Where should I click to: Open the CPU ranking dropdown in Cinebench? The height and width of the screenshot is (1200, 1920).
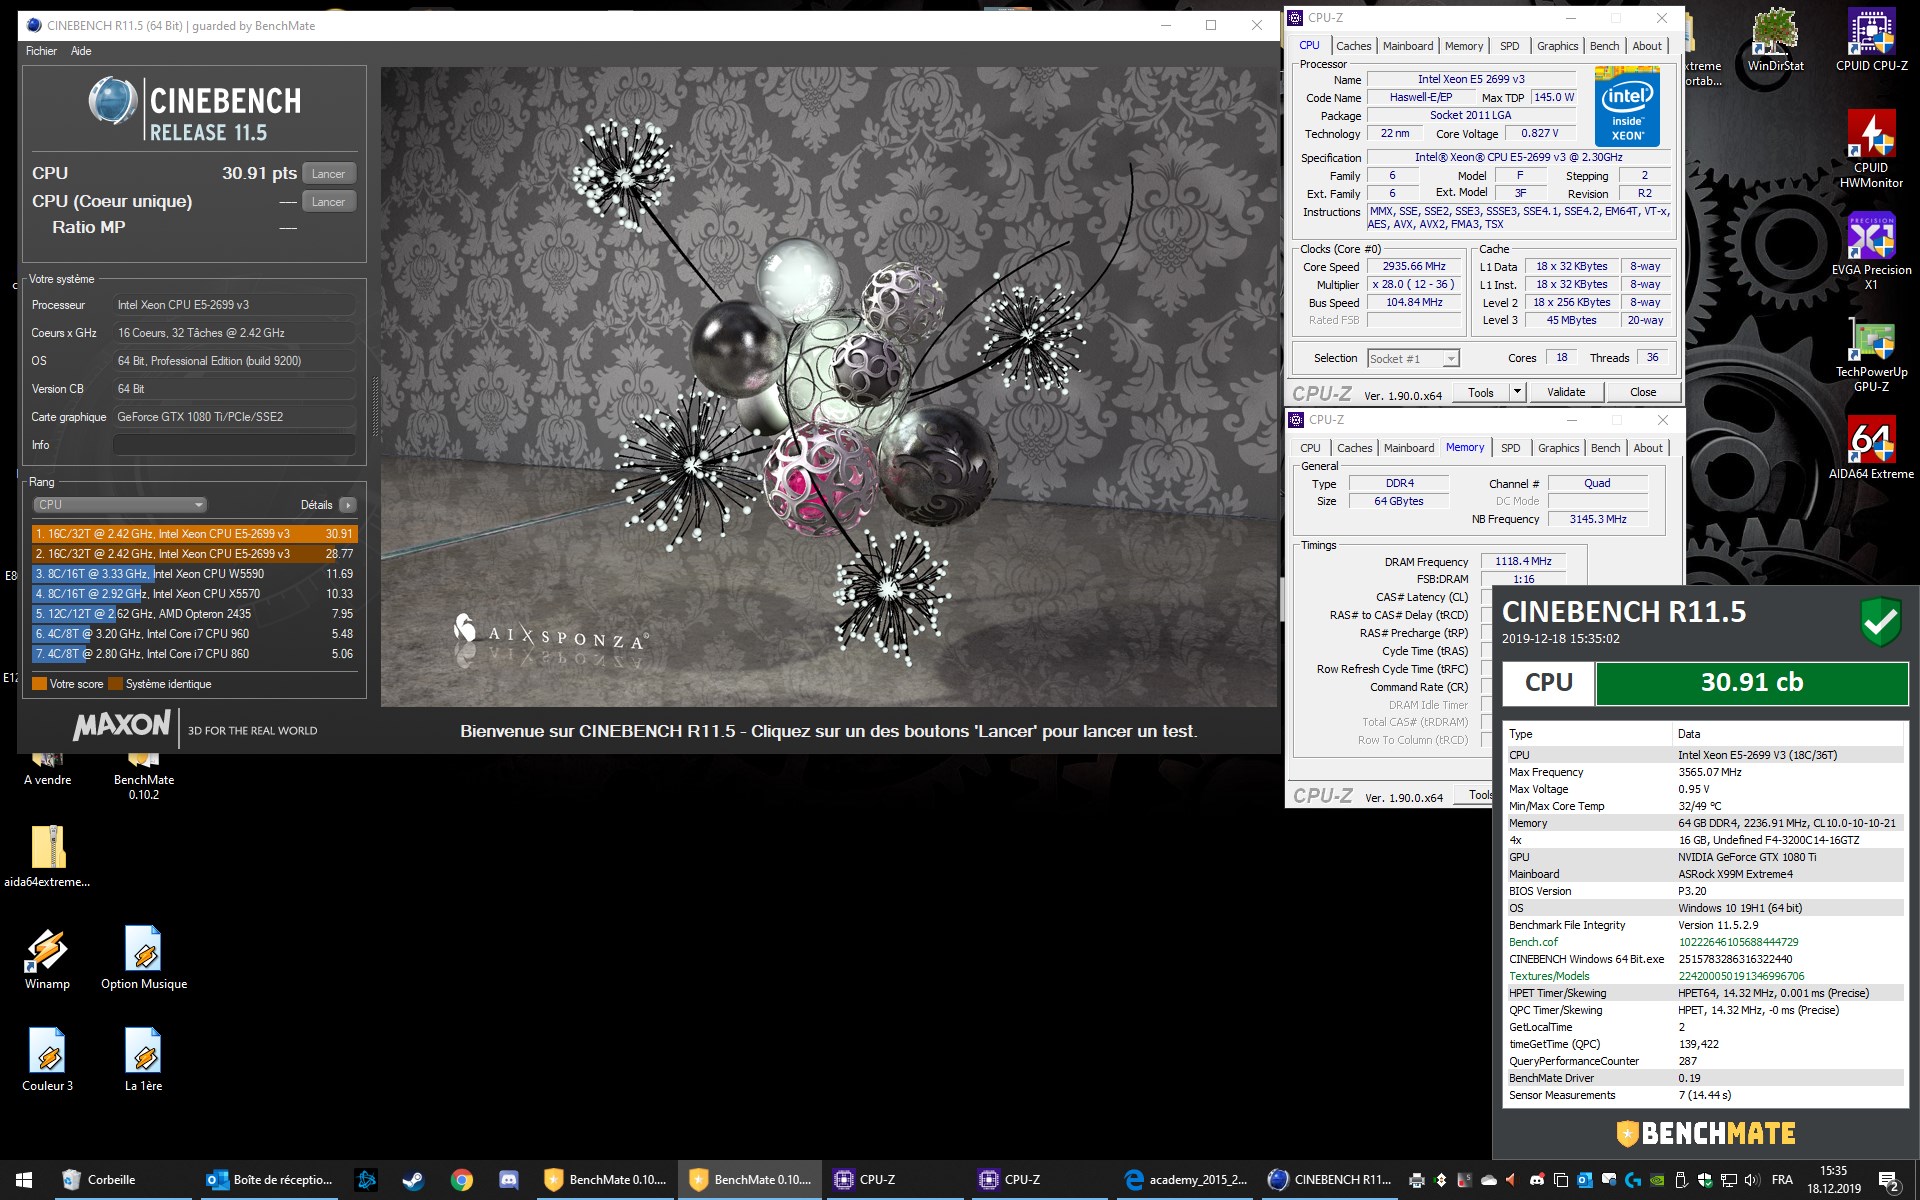[x=119, y=505]
